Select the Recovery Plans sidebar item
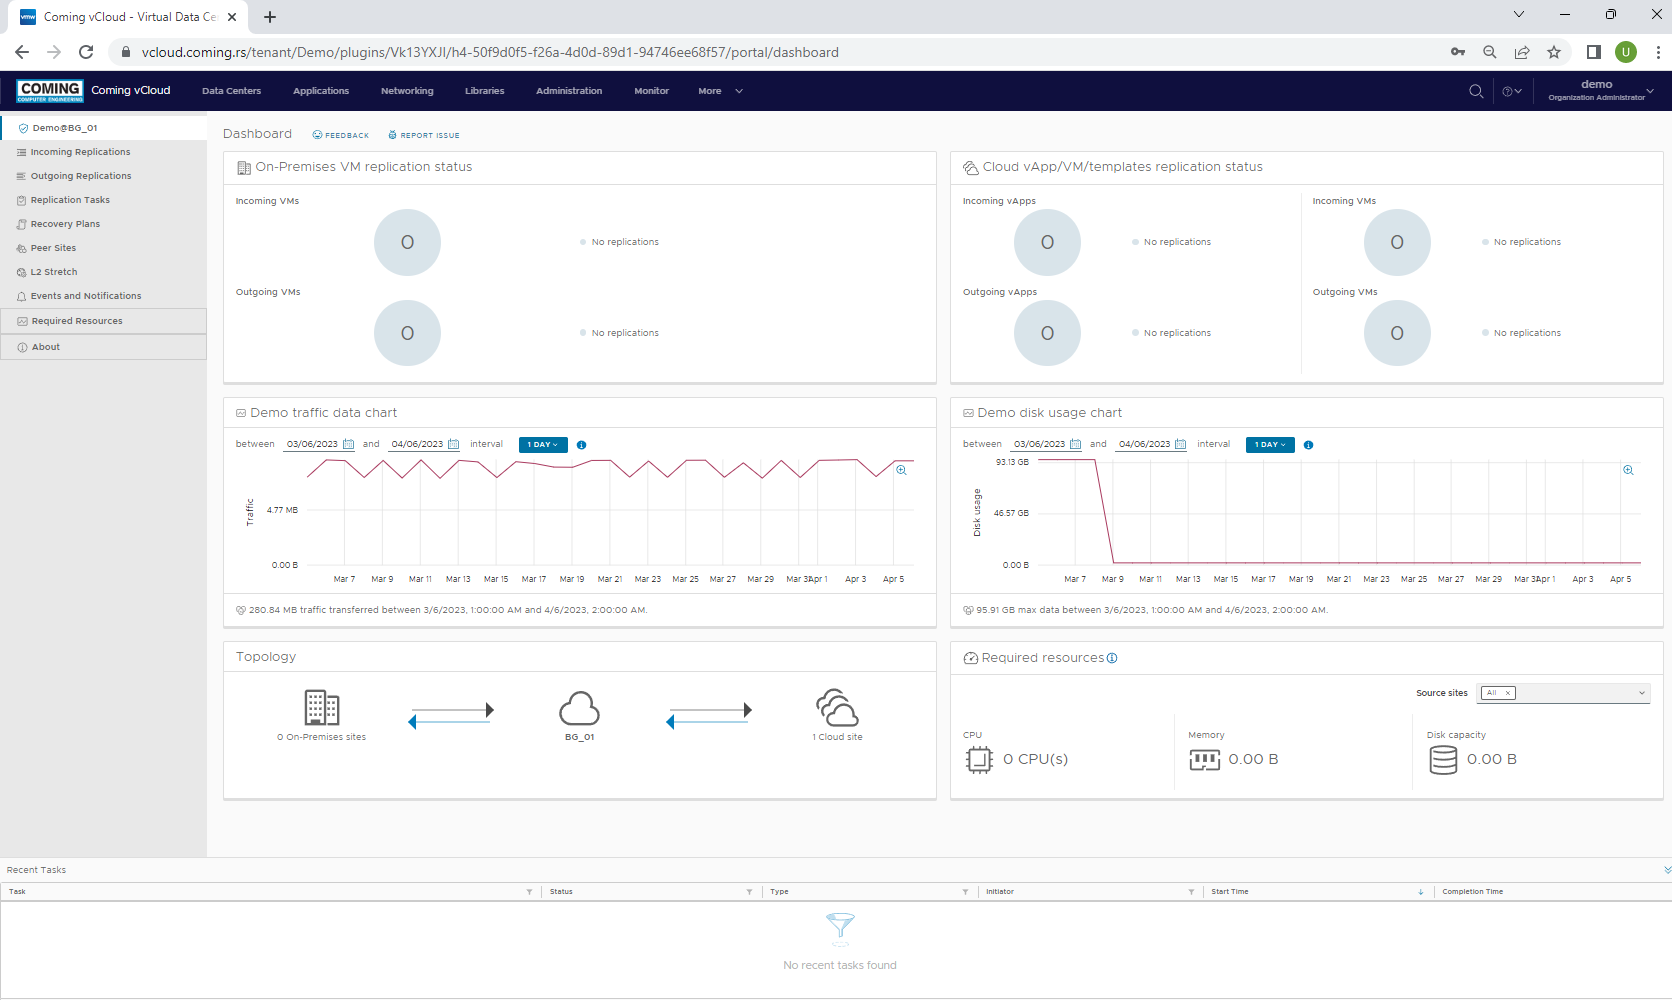The image size is (1672, 1000). coord(65,224)
